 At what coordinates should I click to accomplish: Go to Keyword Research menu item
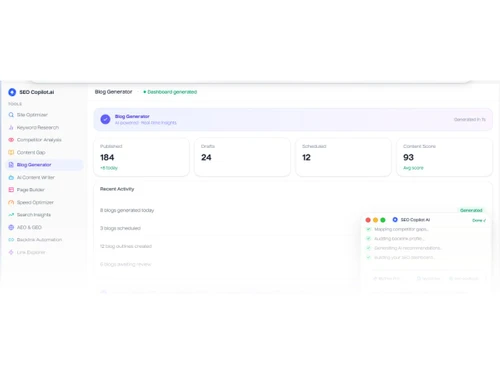coord(45,127)
